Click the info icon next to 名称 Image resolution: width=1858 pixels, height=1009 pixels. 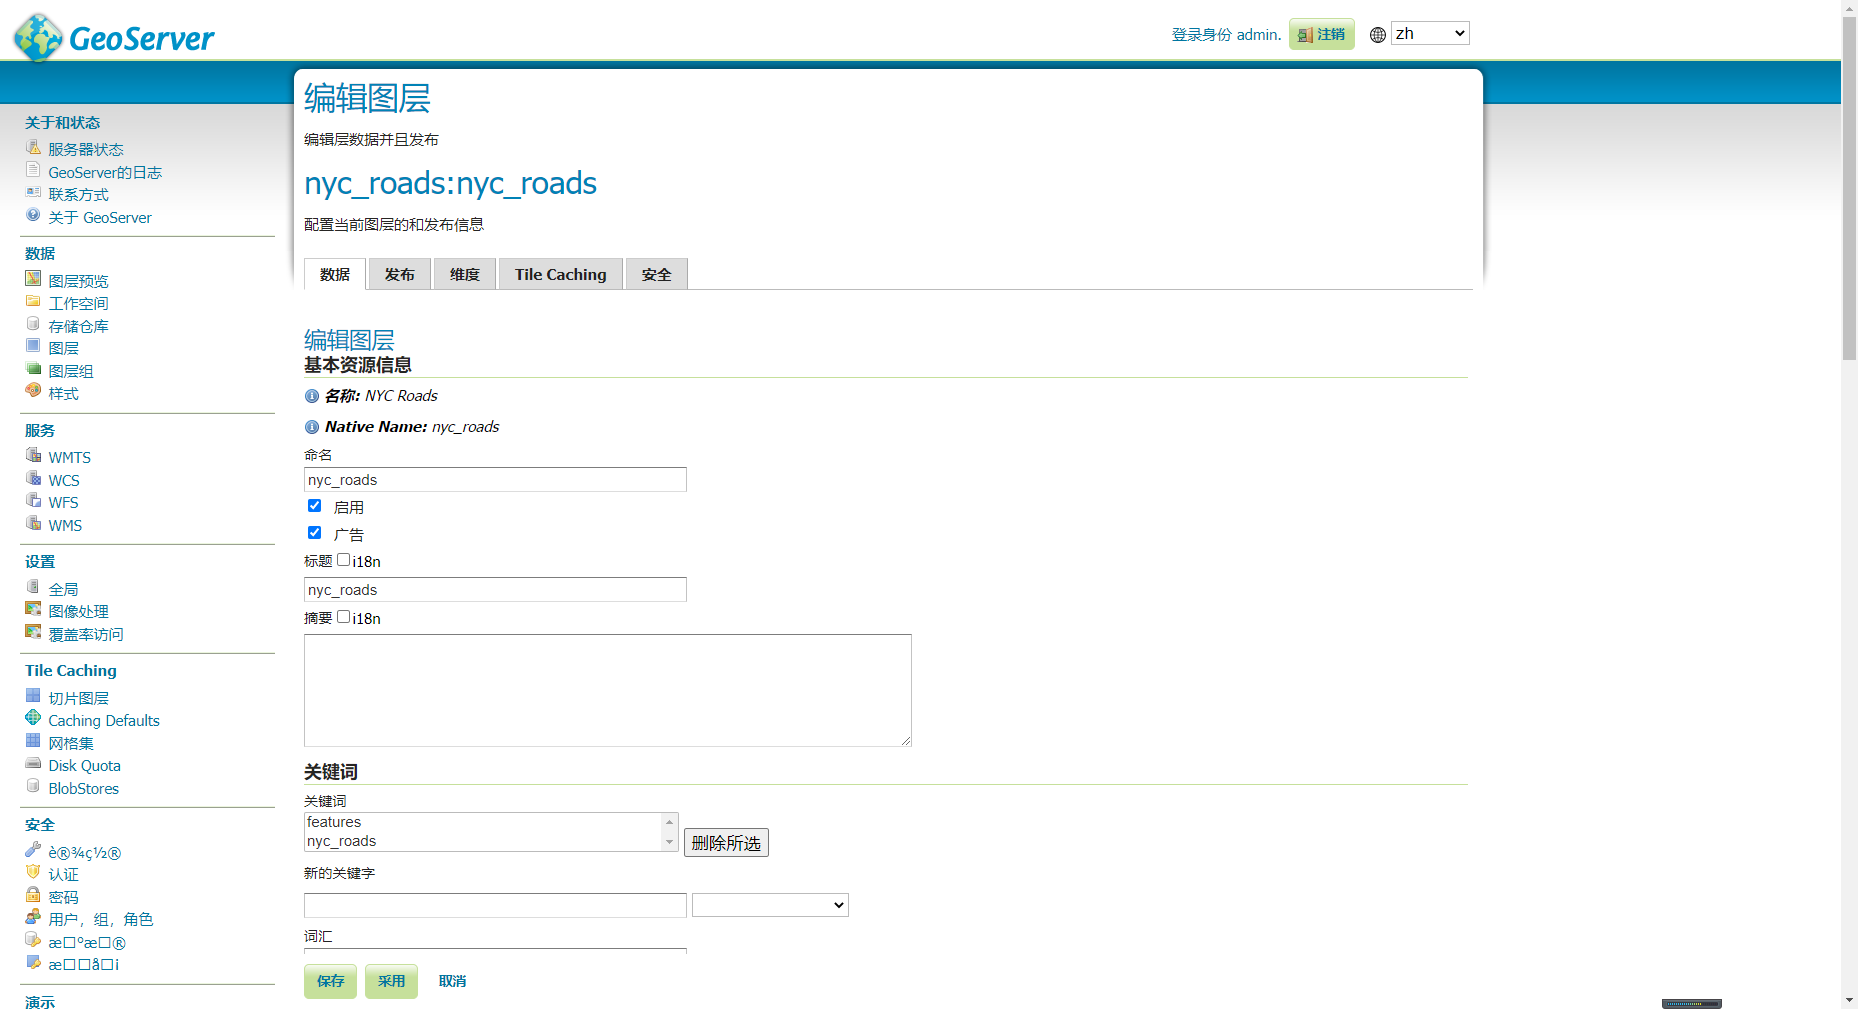tap(312, 396)
